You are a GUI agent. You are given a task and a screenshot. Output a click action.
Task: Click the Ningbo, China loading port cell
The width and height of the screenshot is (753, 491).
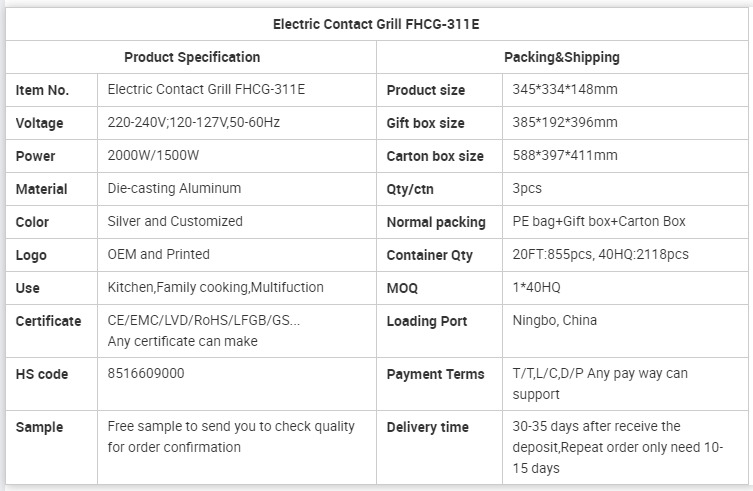tap(625, 331)
